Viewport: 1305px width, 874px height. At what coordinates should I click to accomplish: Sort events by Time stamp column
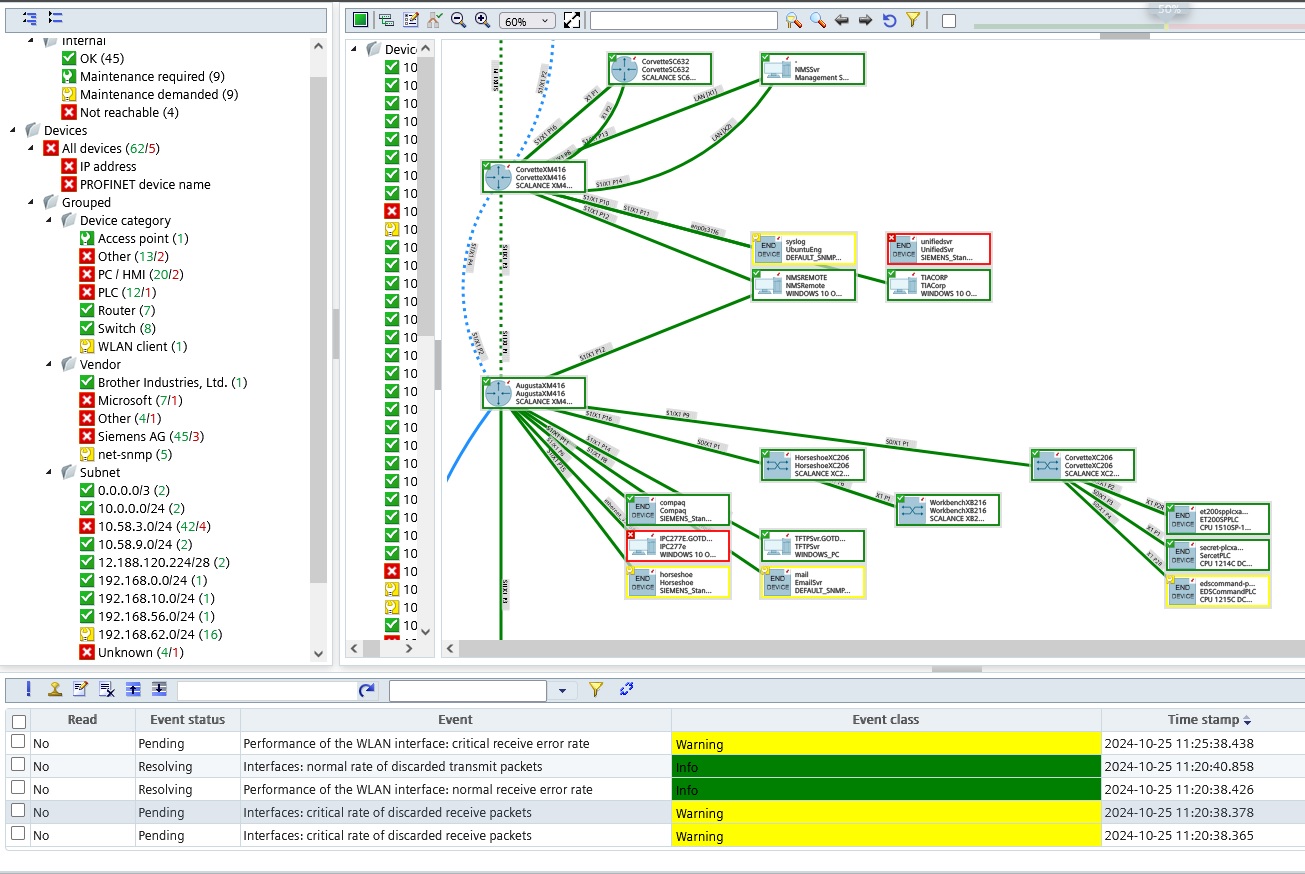(1202, 719)
